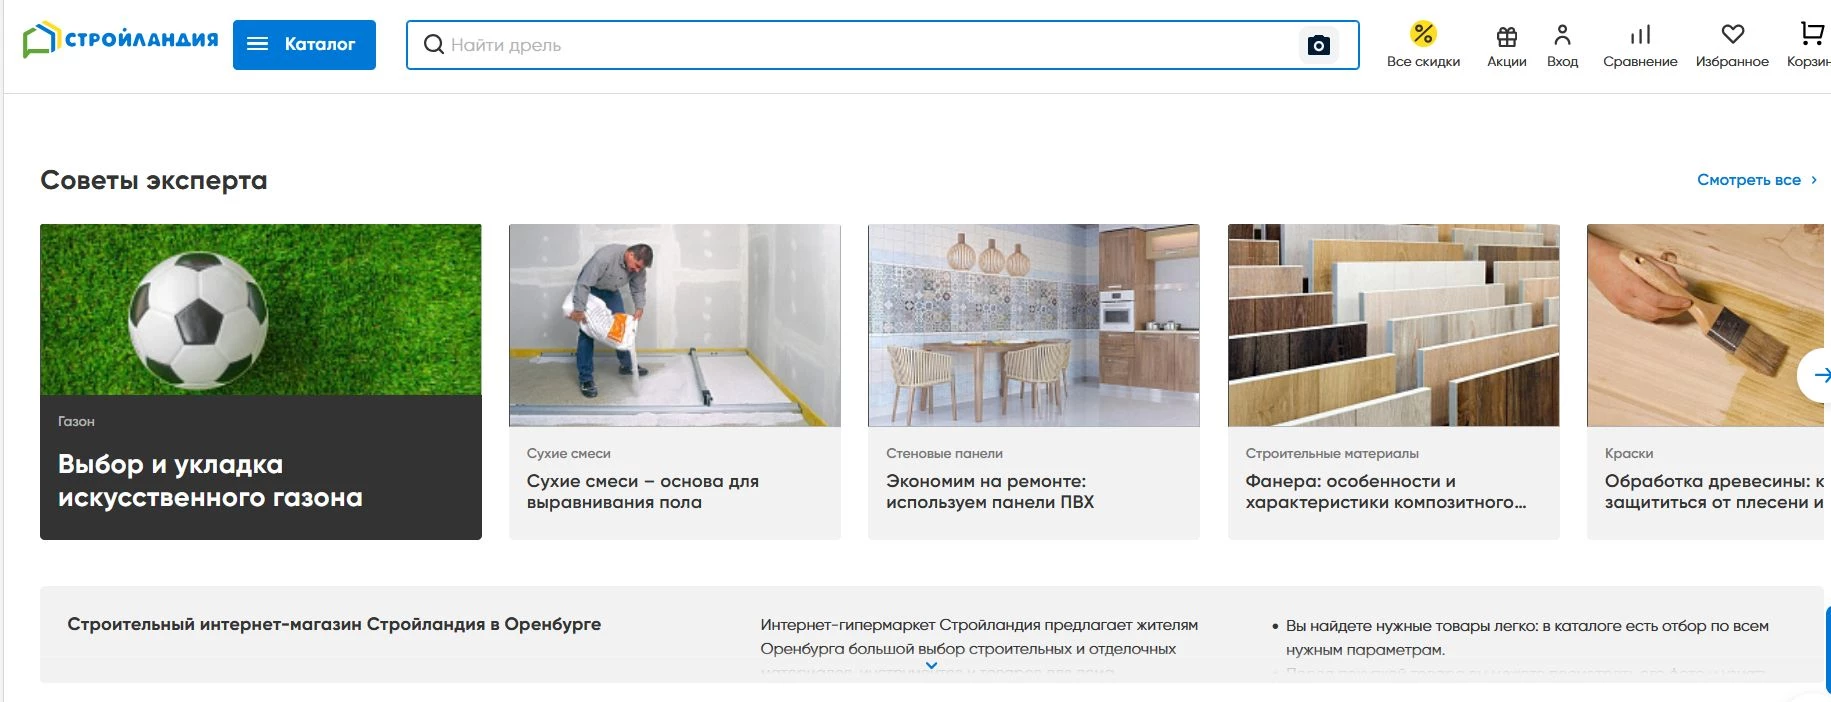The image size is (1831, 702).
Task: Open Избранное heart icon
Action: pos(1732,35)
